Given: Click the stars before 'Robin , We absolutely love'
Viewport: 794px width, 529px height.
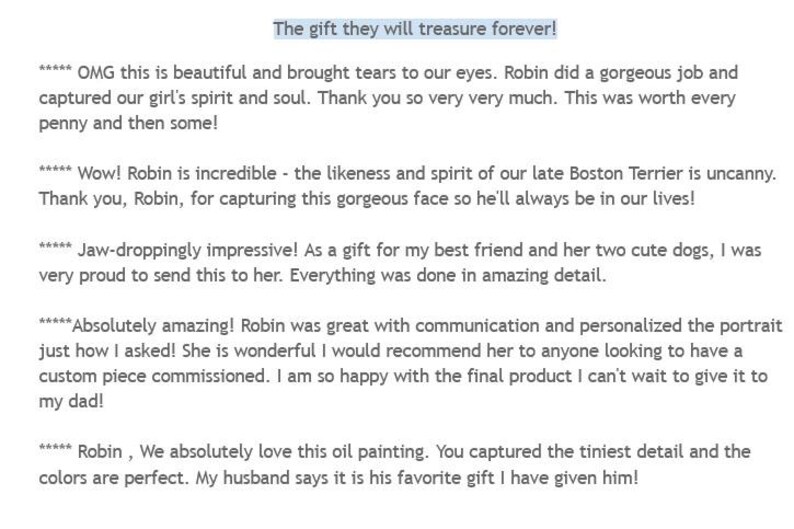Looking at the screenshot, I should tap(55, 447).
